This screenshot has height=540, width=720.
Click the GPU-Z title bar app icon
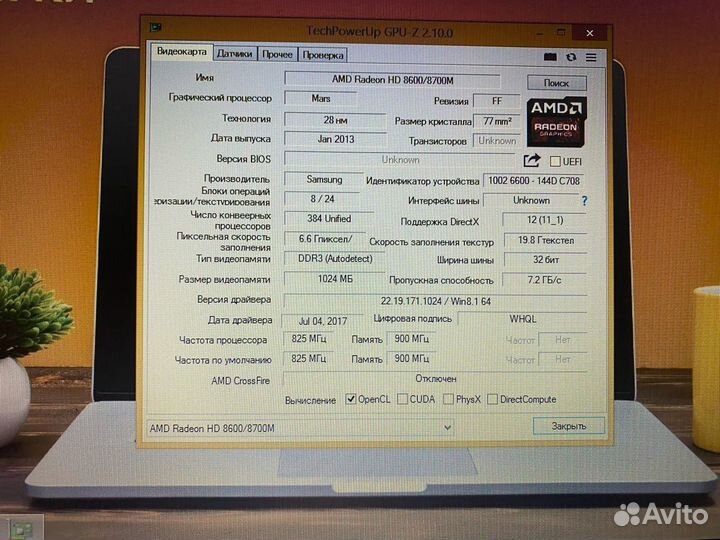point(156,28)
